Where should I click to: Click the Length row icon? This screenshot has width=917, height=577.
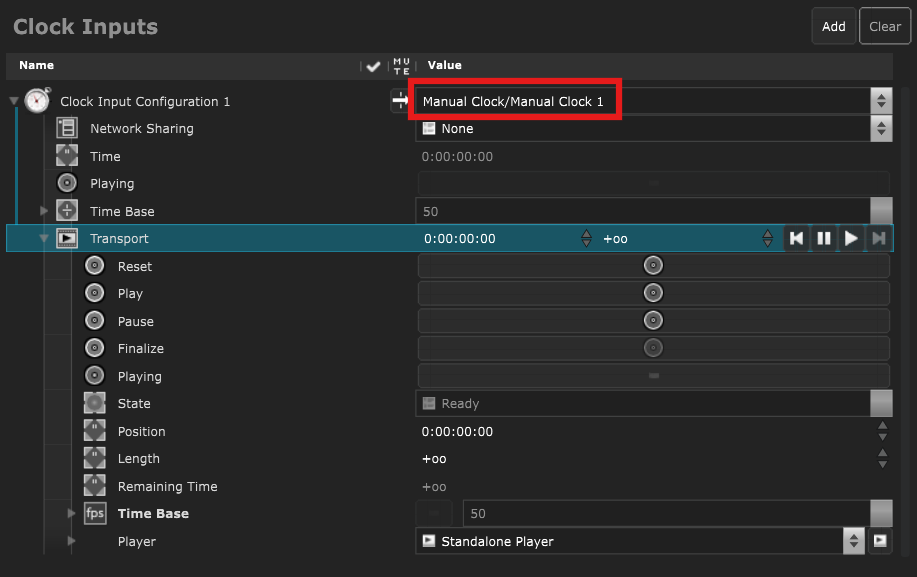pyautogui.click(x=94, y=458)
